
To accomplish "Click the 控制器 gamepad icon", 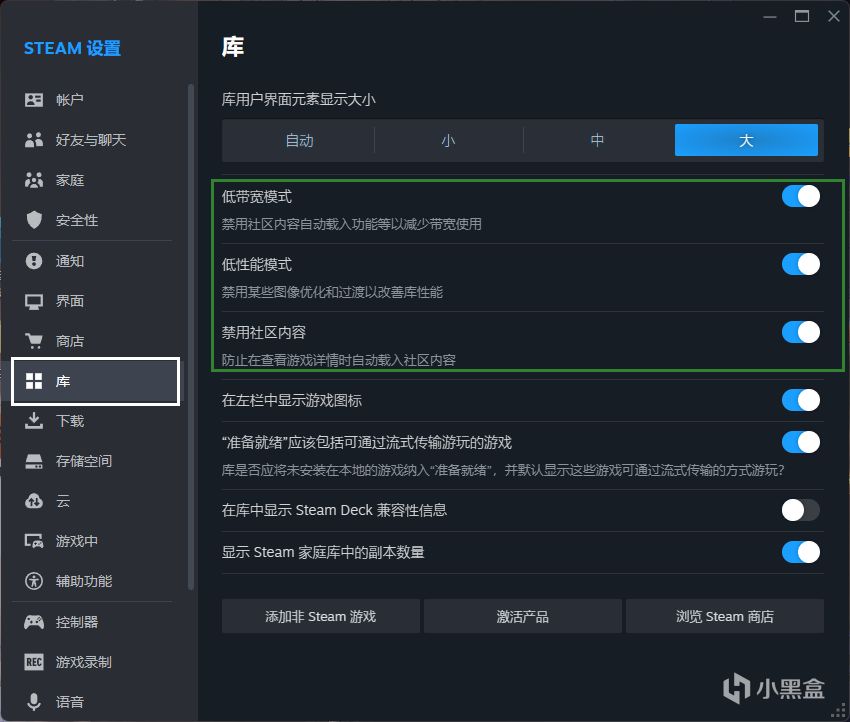I will [34, 622].
